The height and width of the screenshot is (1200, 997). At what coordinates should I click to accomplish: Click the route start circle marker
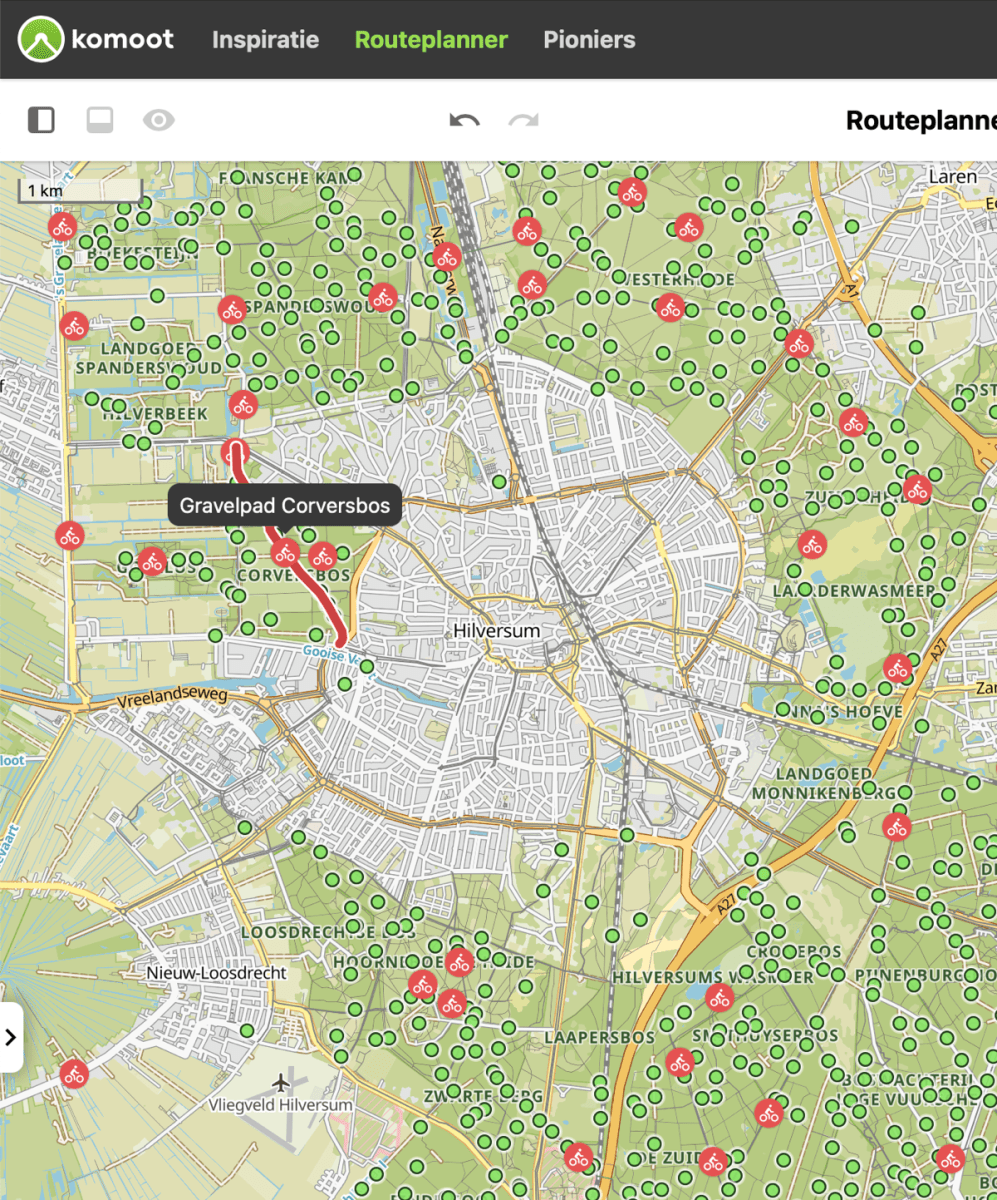tap(234, 449)
